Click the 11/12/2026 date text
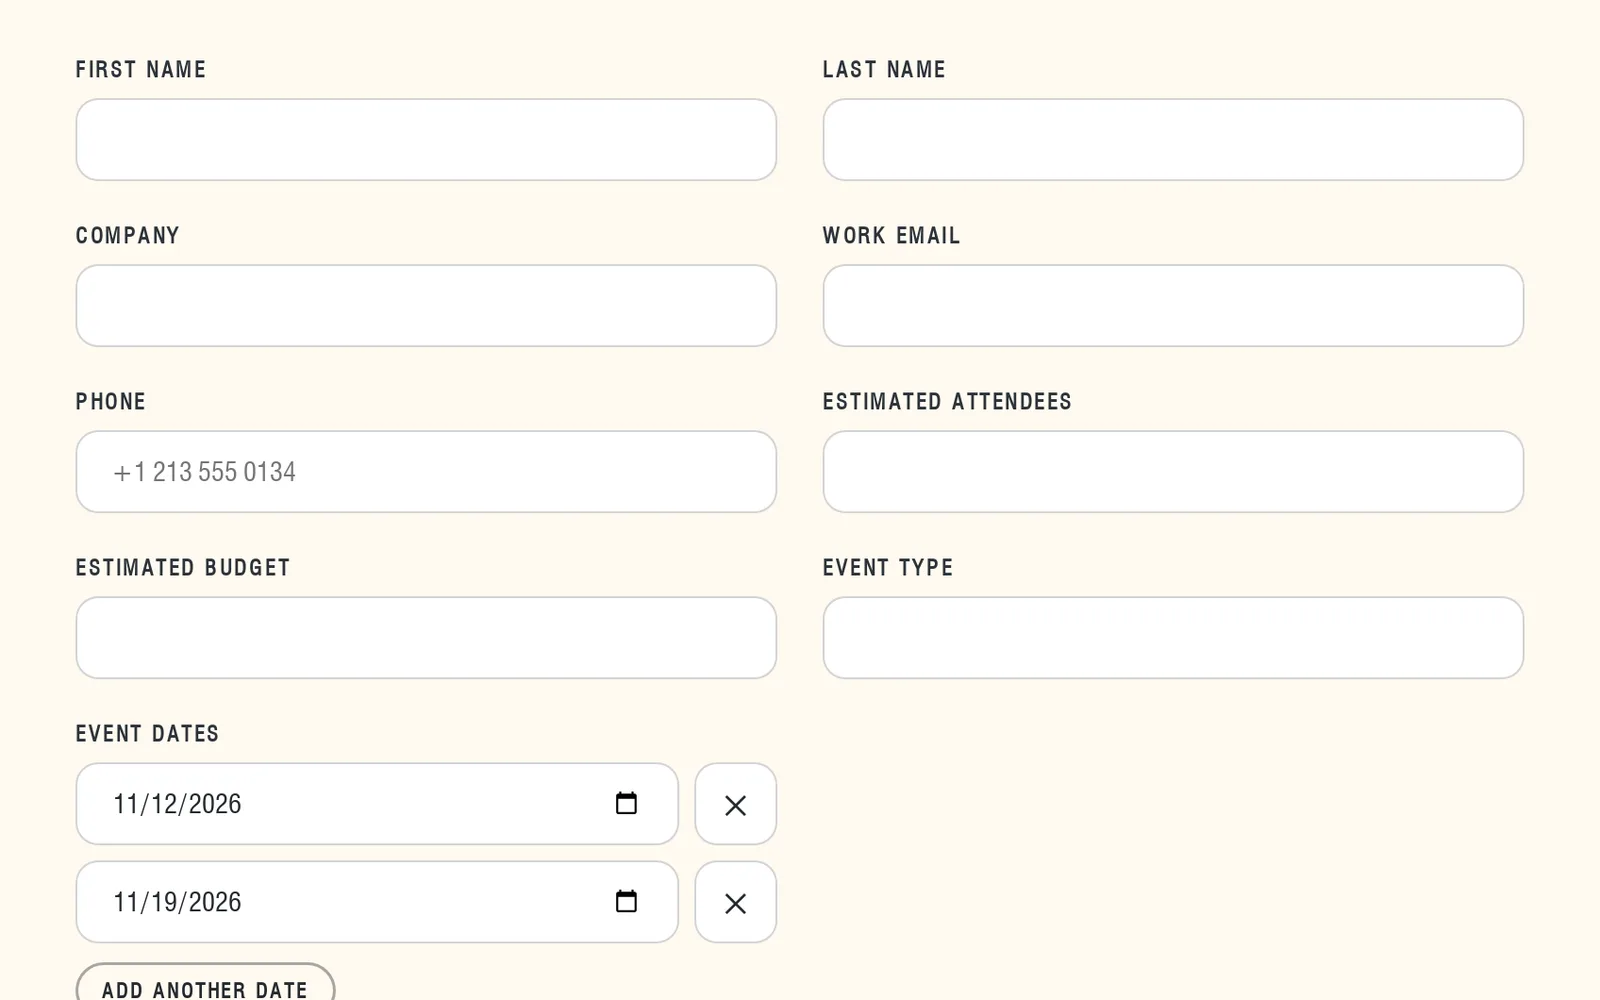 tap(177, 804)
